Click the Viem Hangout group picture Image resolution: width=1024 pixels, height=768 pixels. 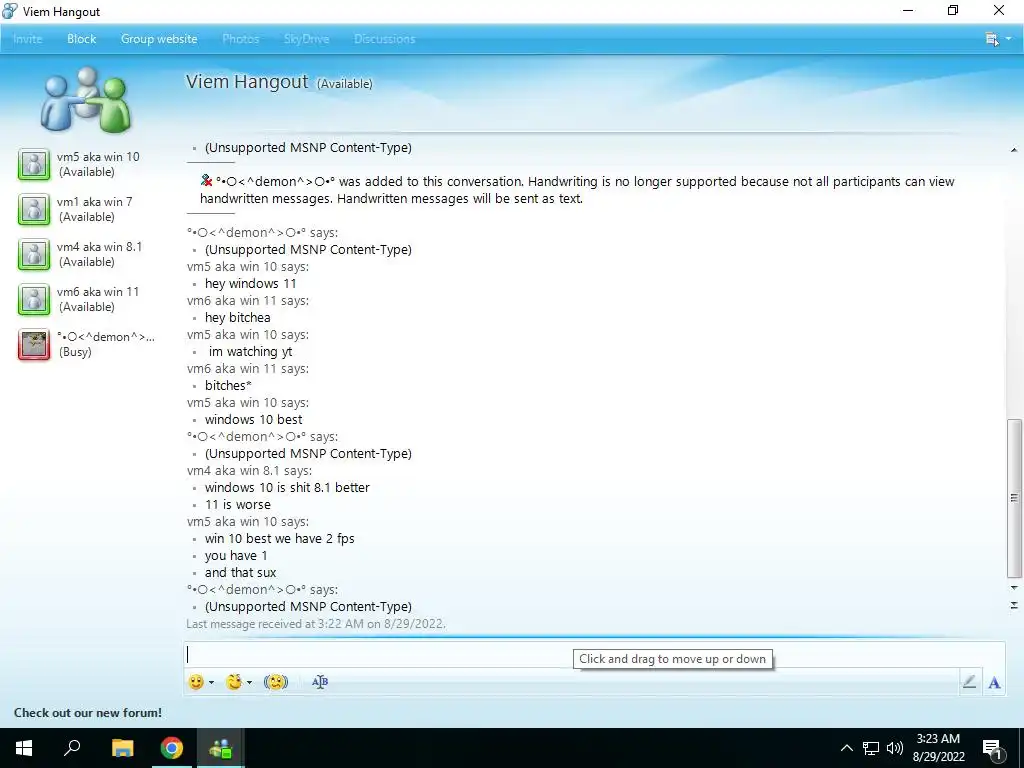tap(86, 99)
